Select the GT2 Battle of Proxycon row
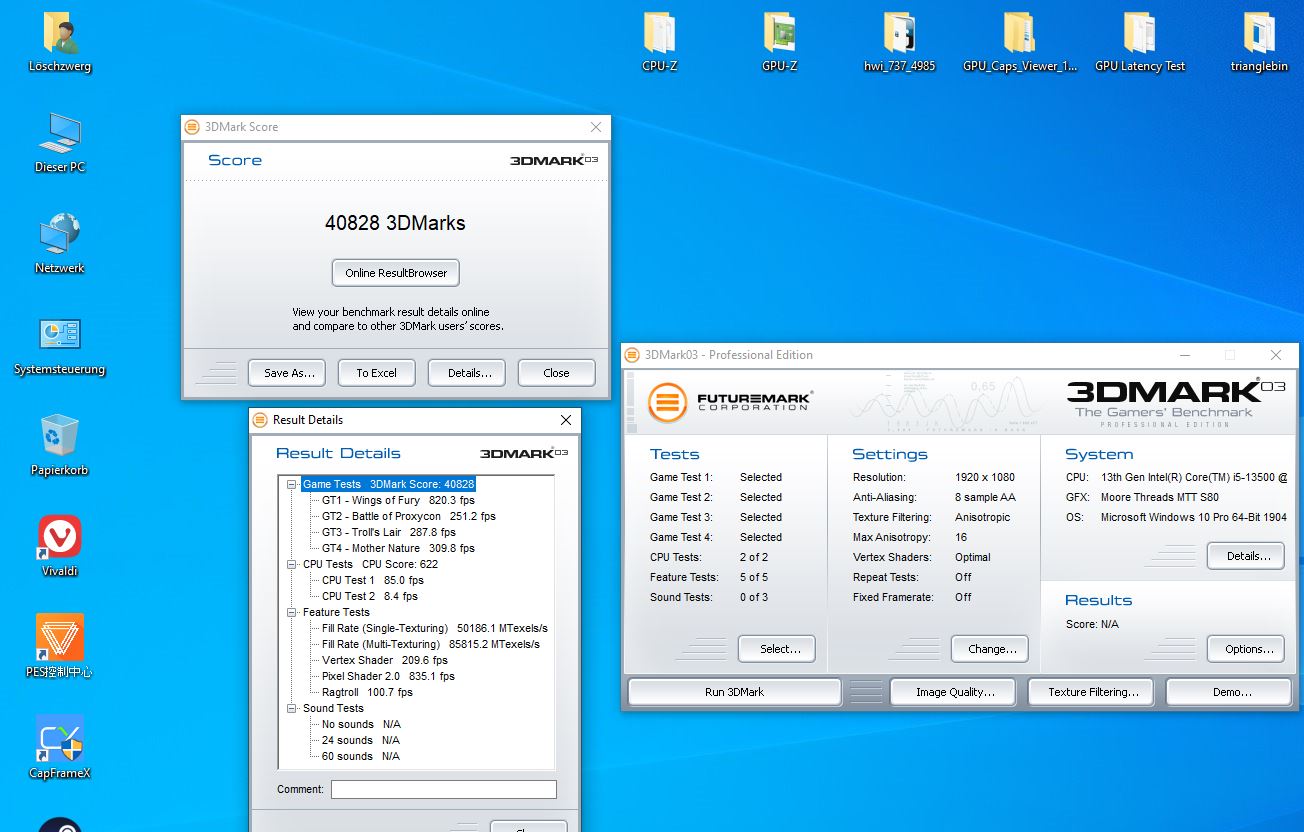The width and height of the screenshot is (1304, 832). coord(408,516)
